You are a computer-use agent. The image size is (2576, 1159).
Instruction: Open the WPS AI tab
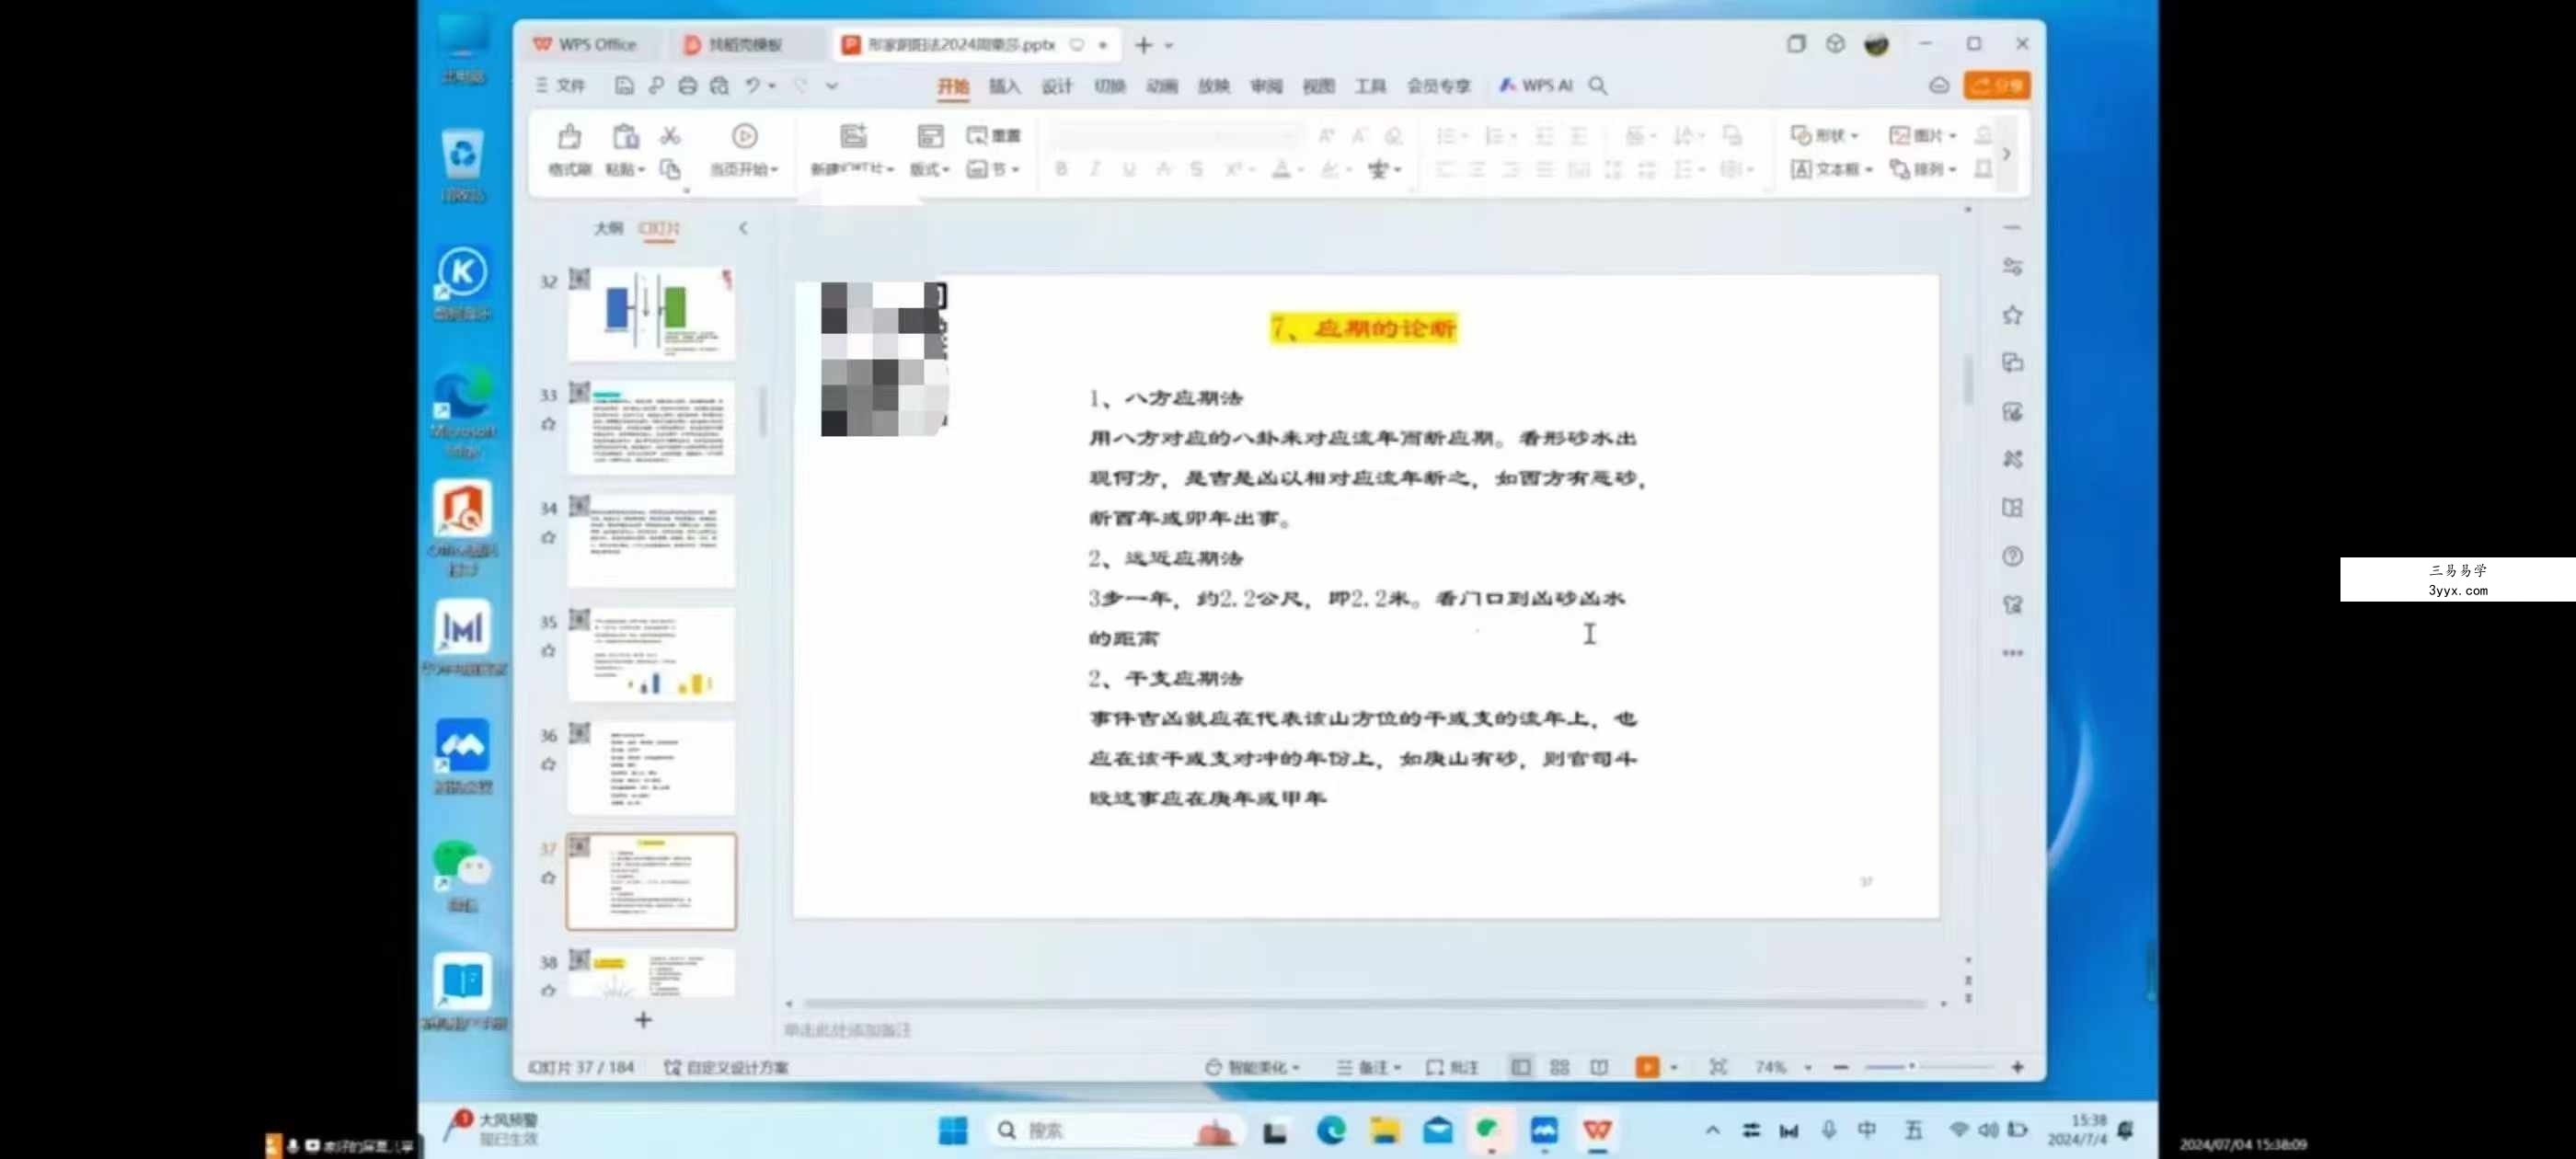pos(1535,86)
